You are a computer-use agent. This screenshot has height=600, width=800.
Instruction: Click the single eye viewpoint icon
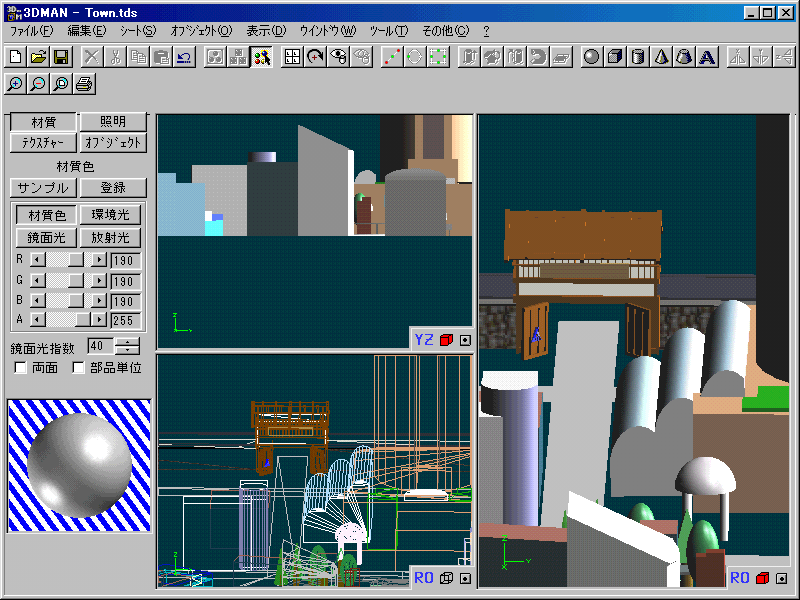(338, 57)
